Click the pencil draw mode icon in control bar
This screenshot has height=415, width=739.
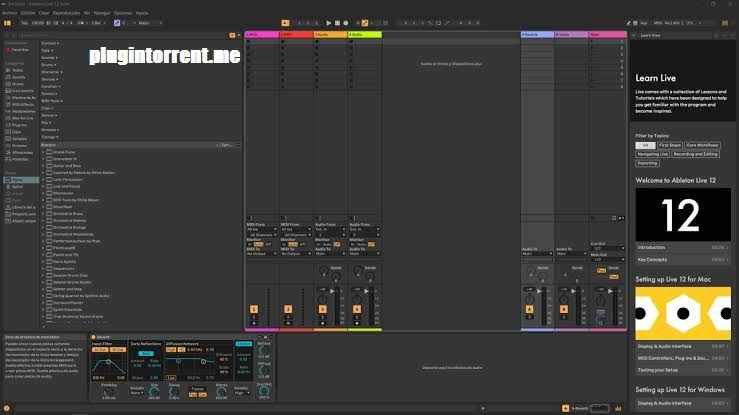[x=628, y=23]
